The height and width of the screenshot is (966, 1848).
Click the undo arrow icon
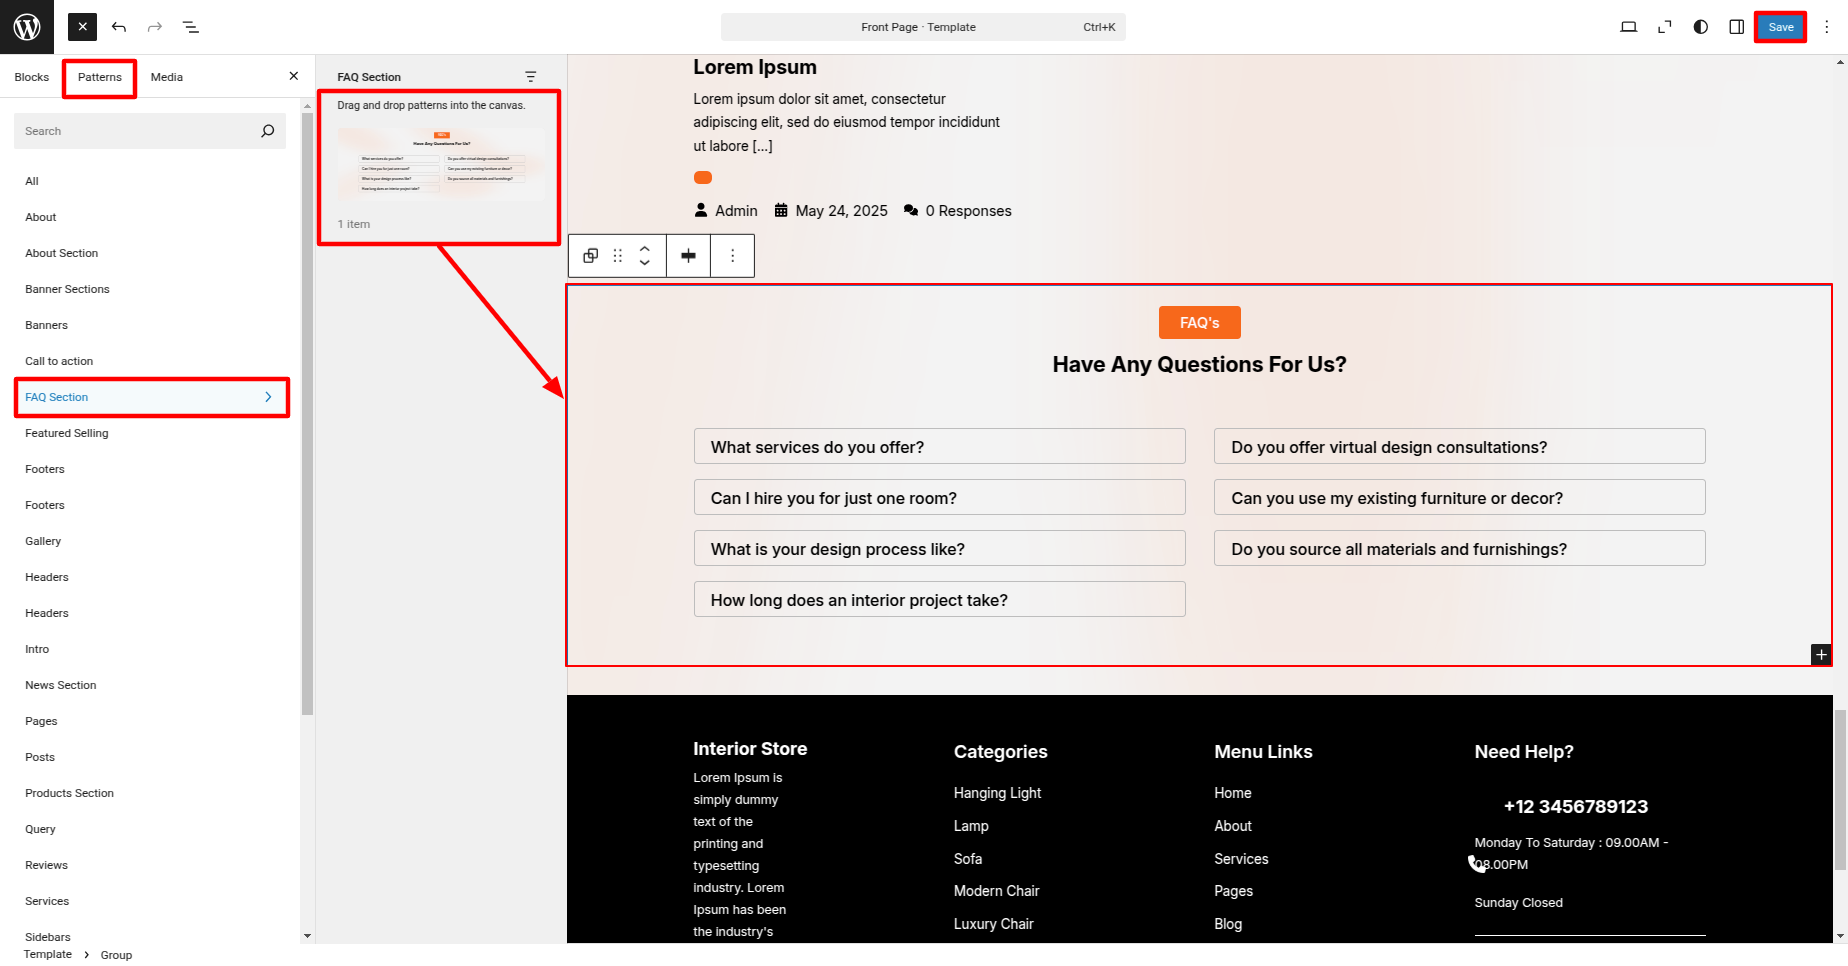tap(119, 27)
